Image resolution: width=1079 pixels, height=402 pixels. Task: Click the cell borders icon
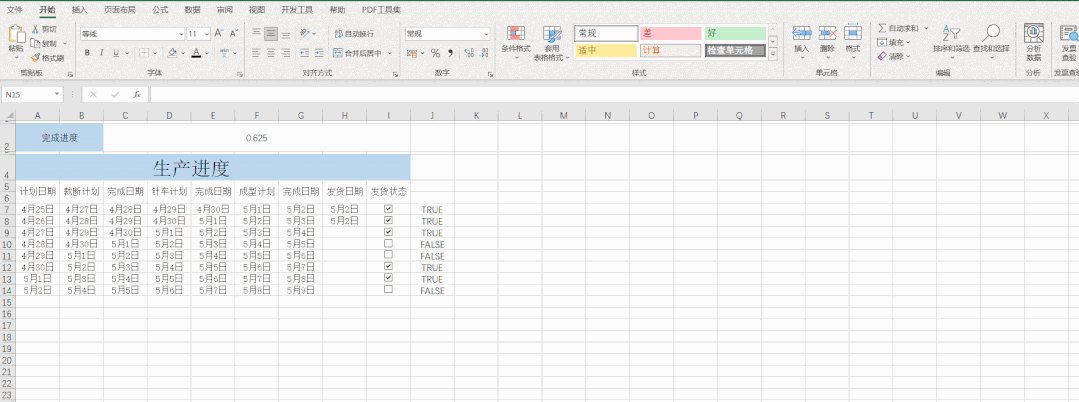(144, 53)
